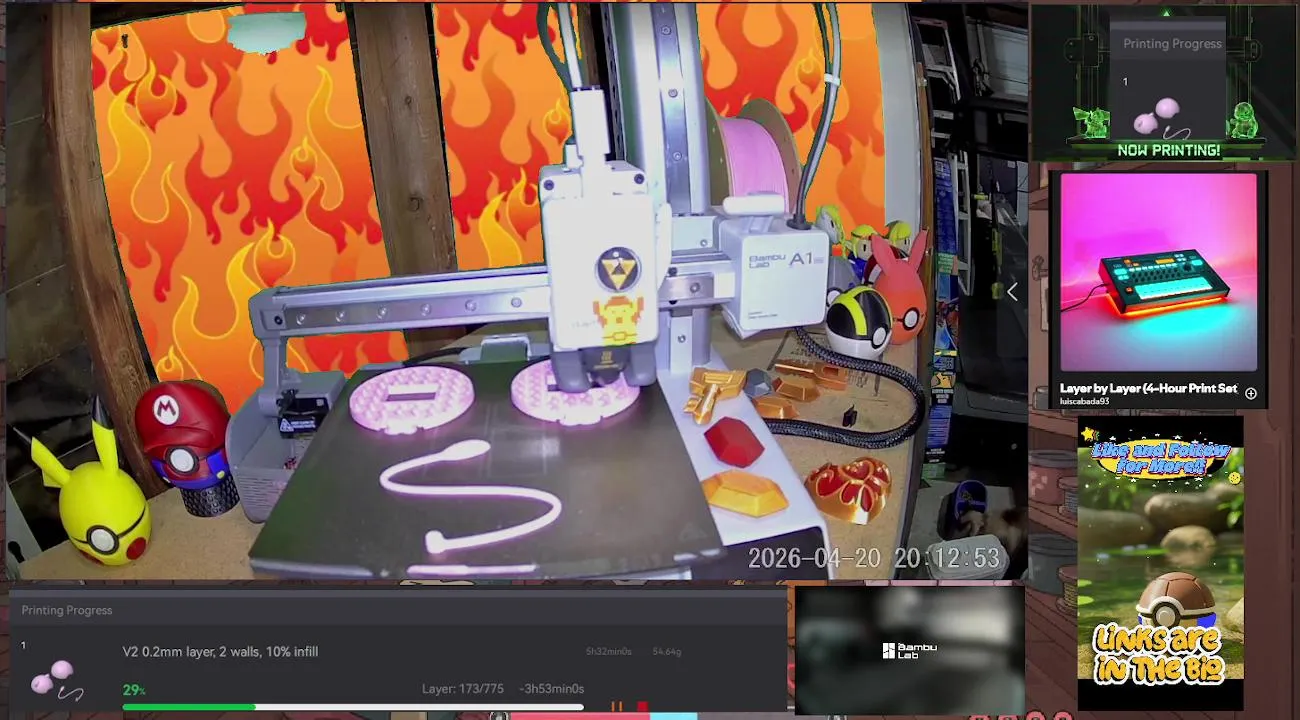This screenshot has height=720, width=1300.
Task: Click the '54.64g' filament weight value
Action: [666, 651]
